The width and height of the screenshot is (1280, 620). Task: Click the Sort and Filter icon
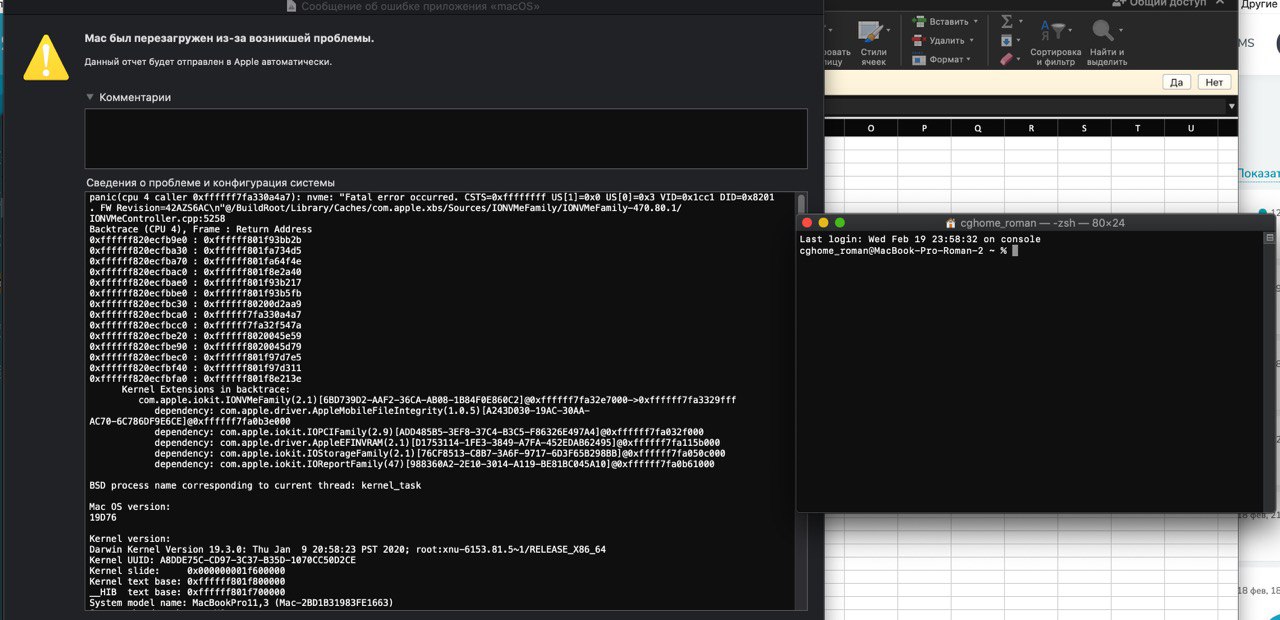tap(1053, 30)
